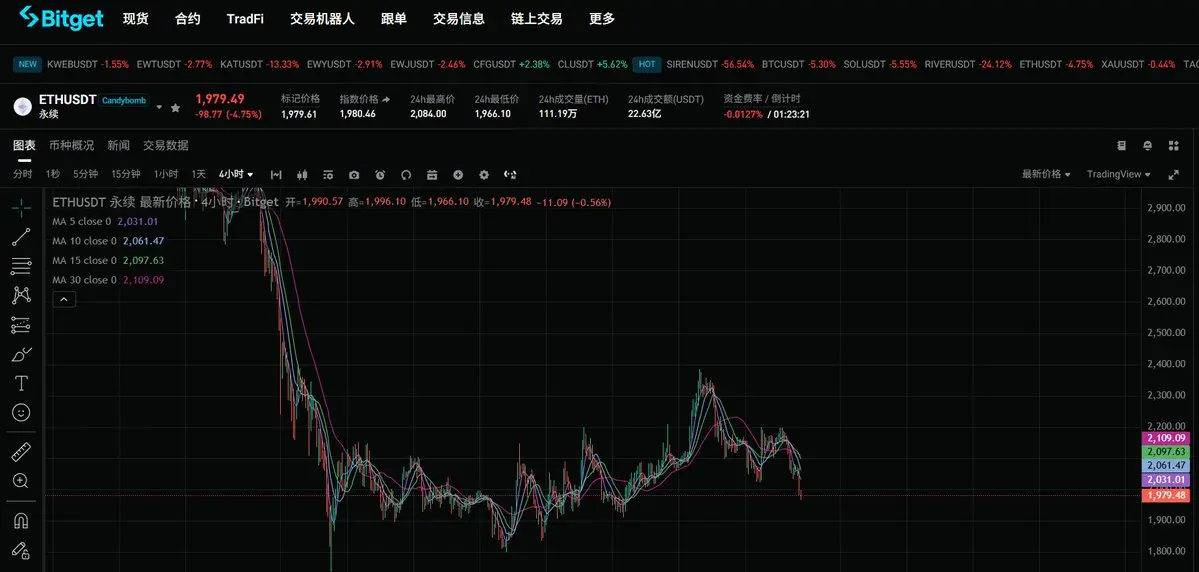
Task: Switch to 15分钟 timeframe
Action: (125, 174)
